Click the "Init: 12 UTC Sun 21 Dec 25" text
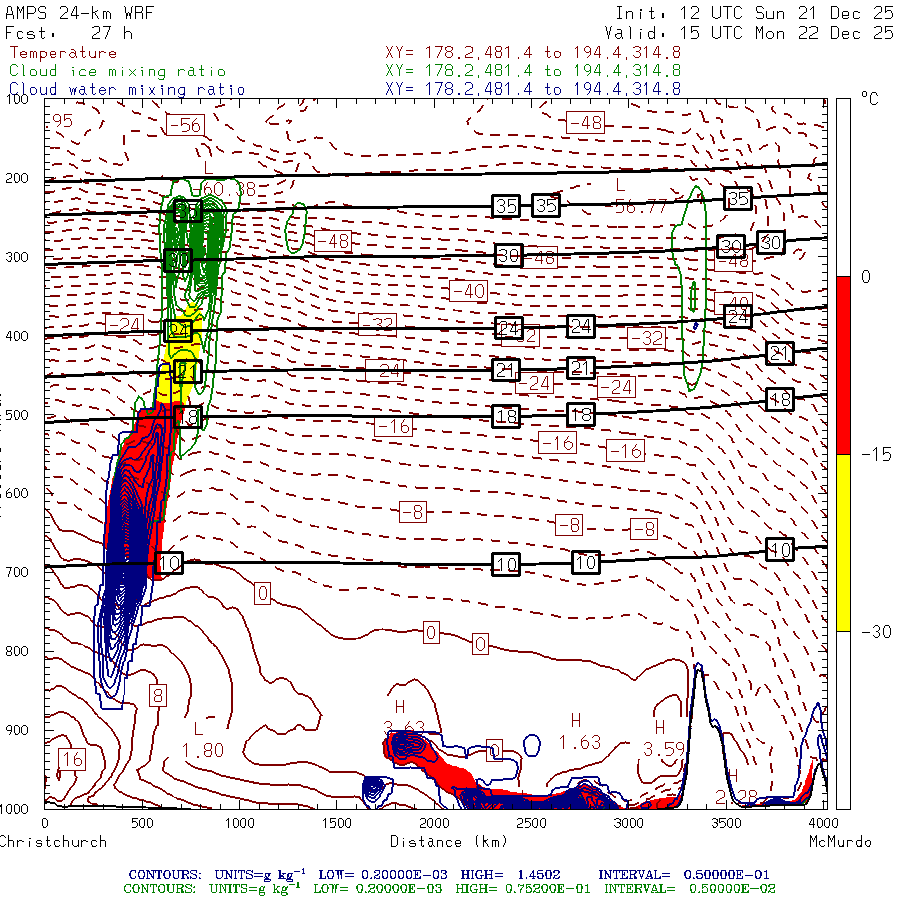The width and height of the screenshot is (900, 900). tap(754, 13)
